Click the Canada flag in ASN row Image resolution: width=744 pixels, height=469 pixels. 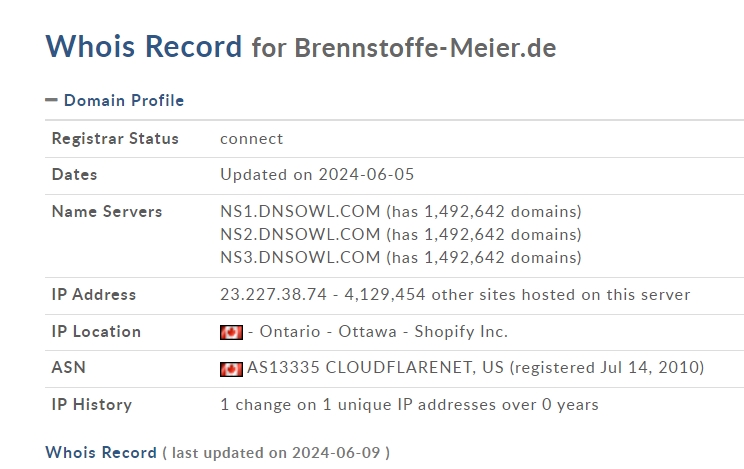[231, 369]
